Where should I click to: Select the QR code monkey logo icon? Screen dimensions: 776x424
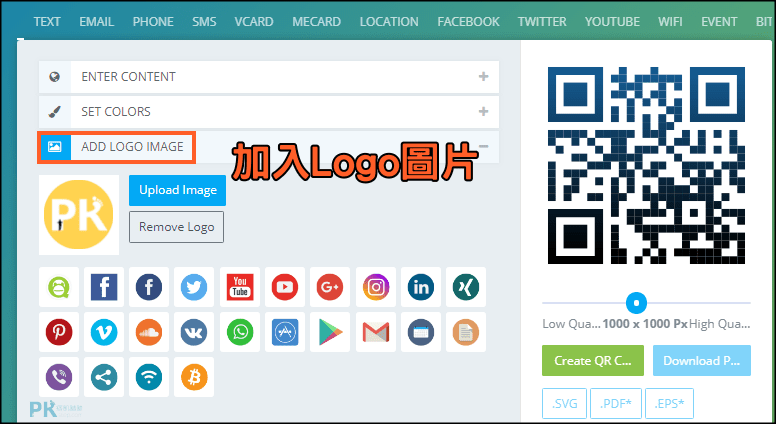59,287
